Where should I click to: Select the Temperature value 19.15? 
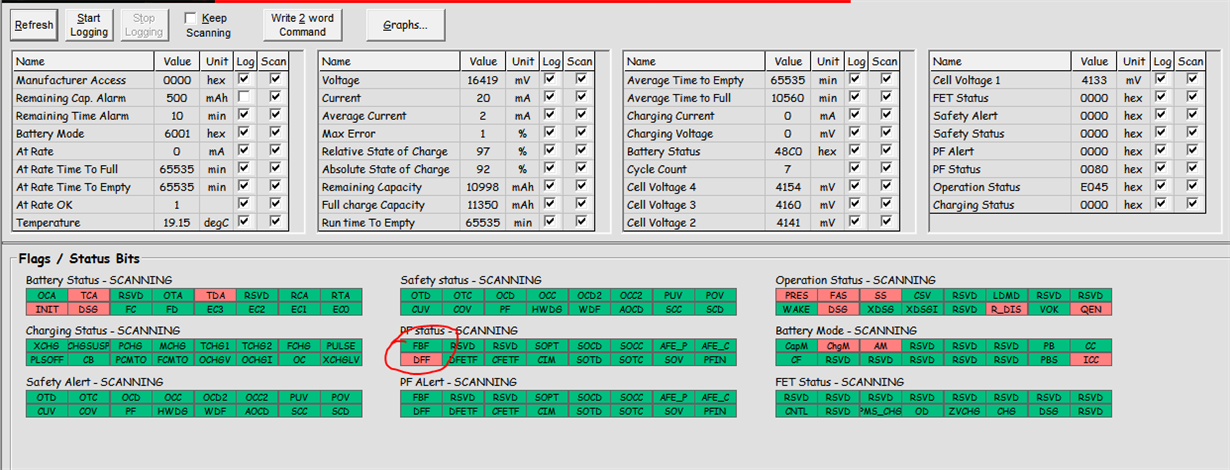point(176,223)
